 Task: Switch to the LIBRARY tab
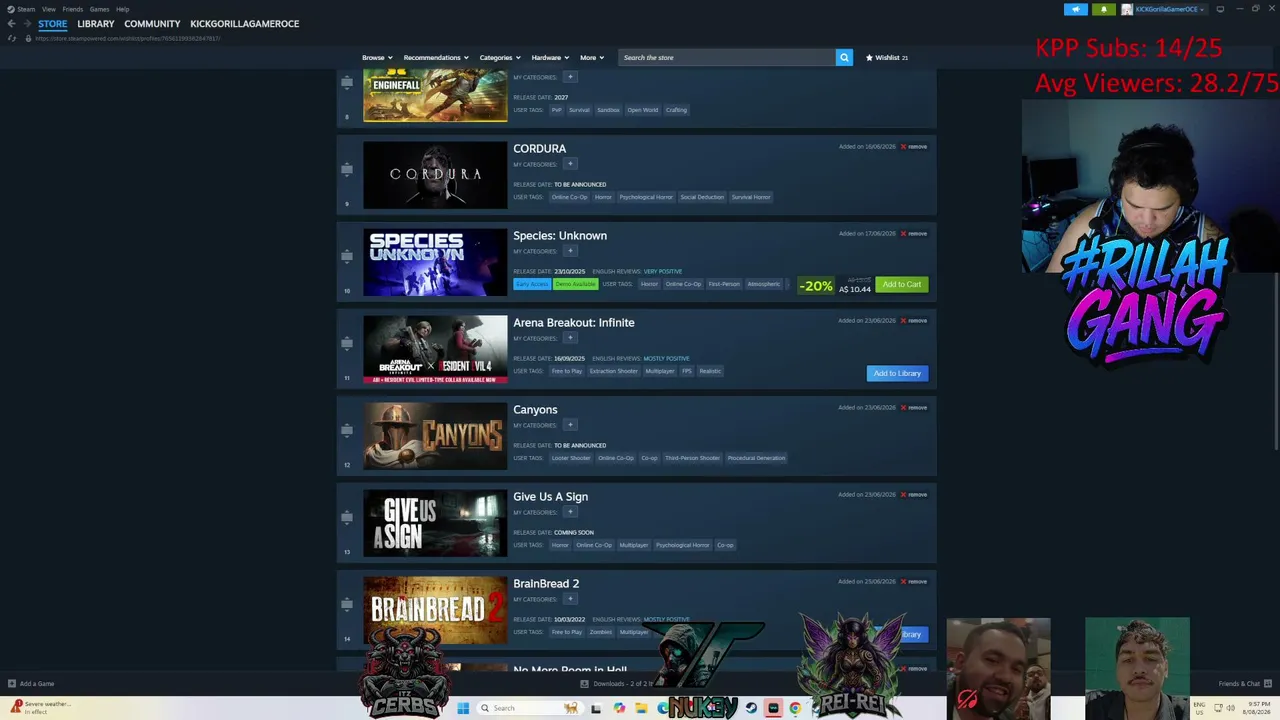point(96,24)
